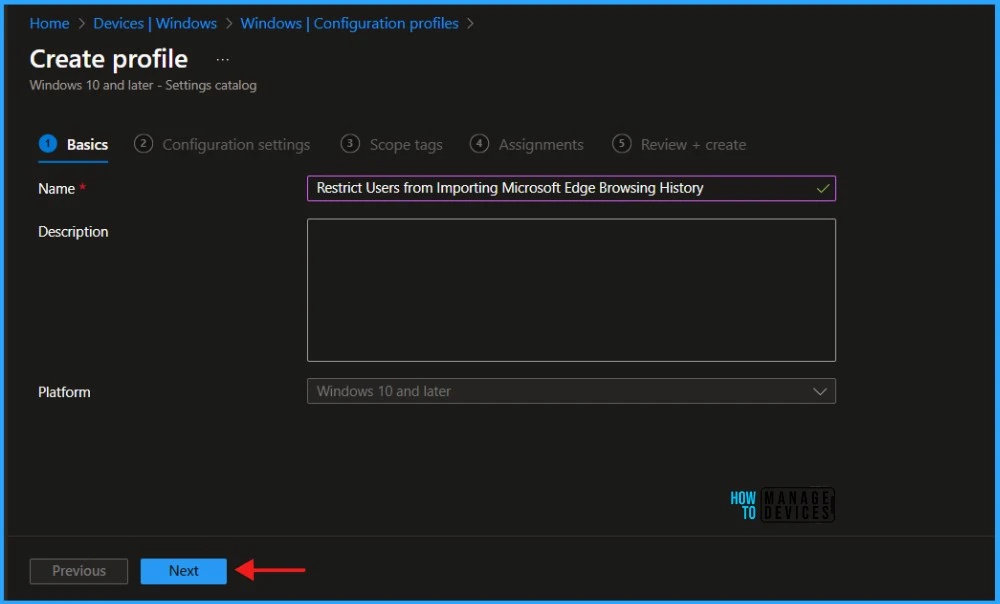1000x604 pixels.
Task: Click into the Description text area
Action: tap(571, 290)
